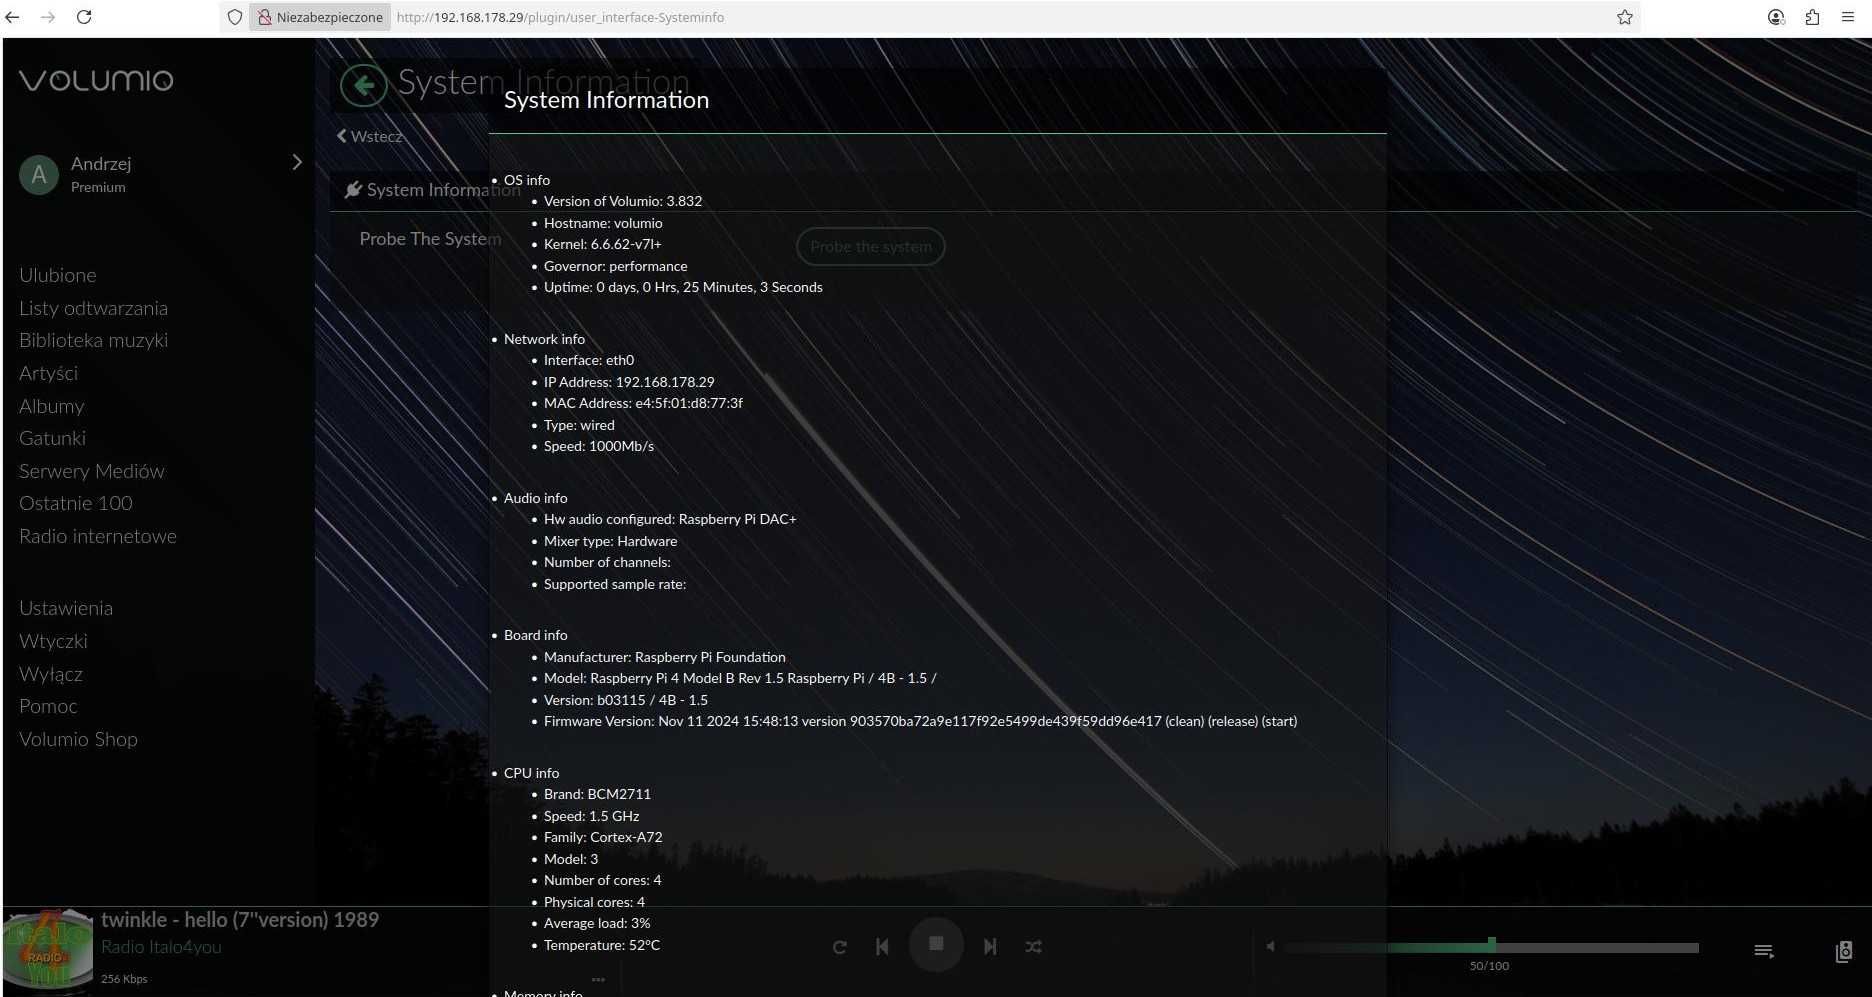Click the Kernel: 6.6.62-v7l+ line

[603, 244]
